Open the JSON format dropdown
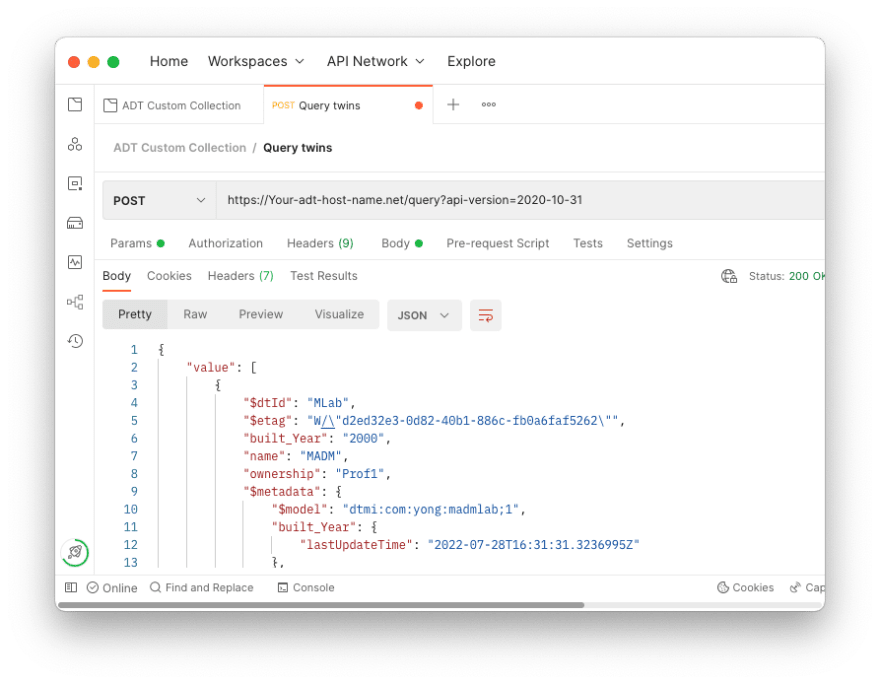Screen dimensions: 880x684 [424, 315]
